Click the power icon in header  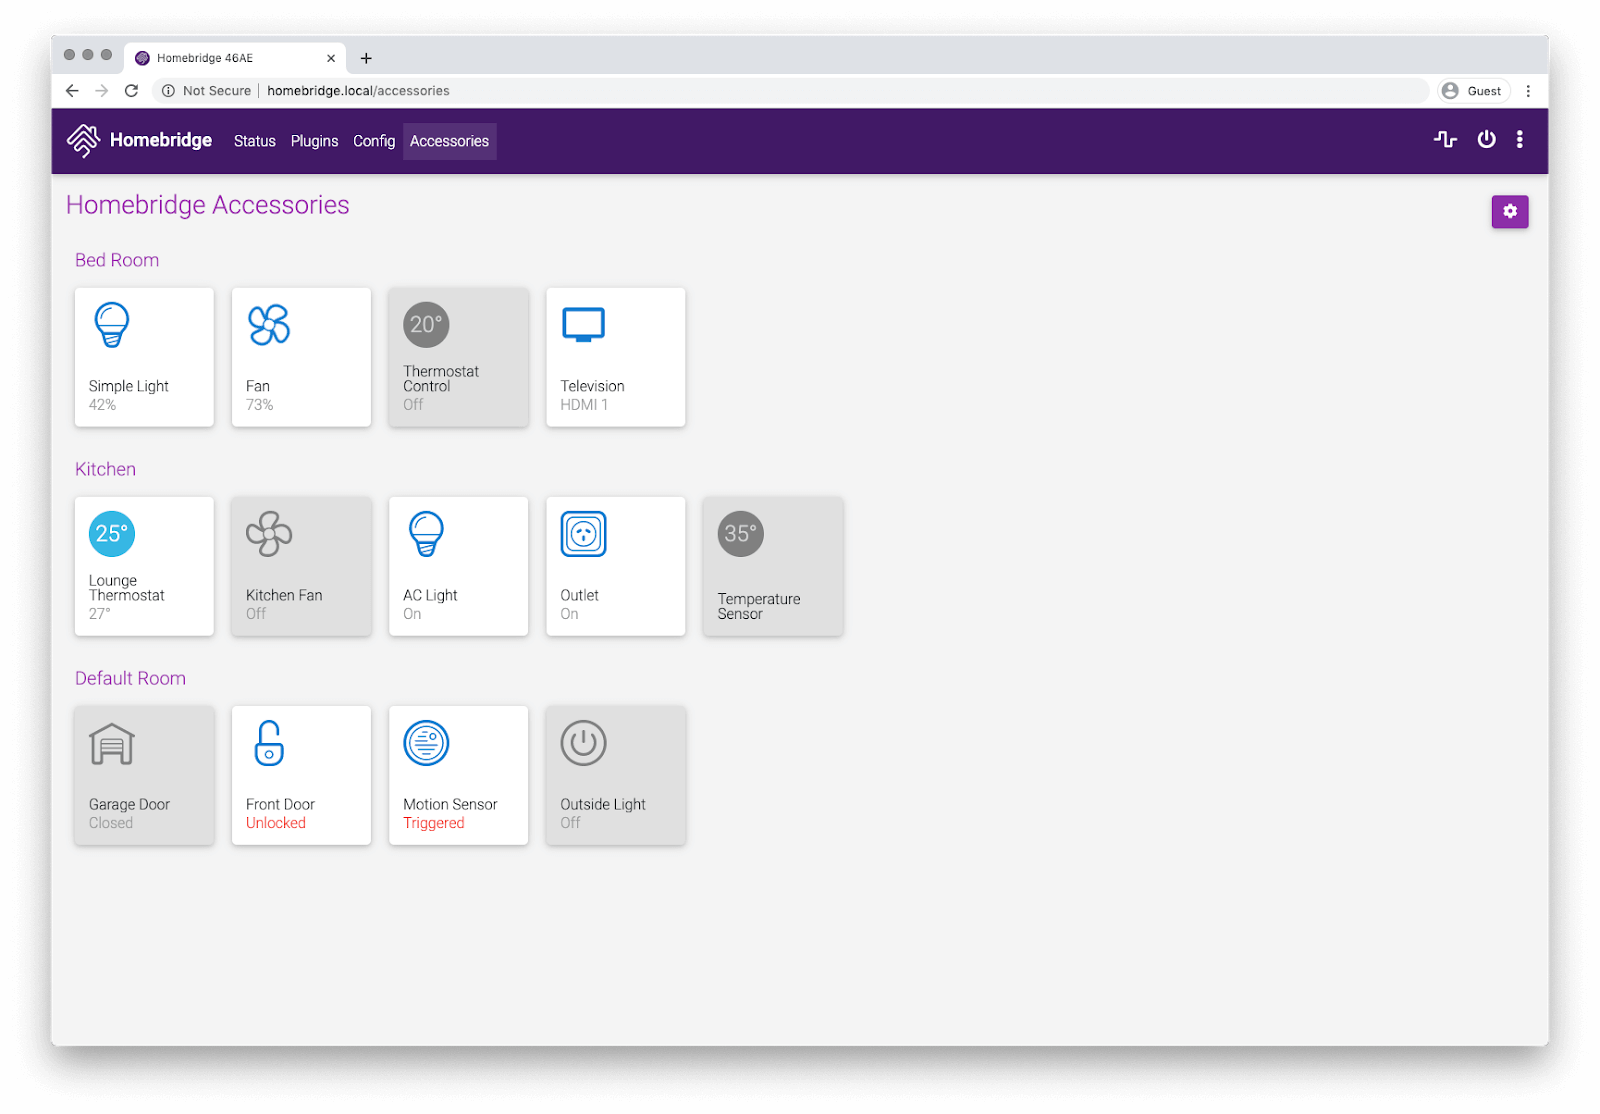pos(1486,140)
